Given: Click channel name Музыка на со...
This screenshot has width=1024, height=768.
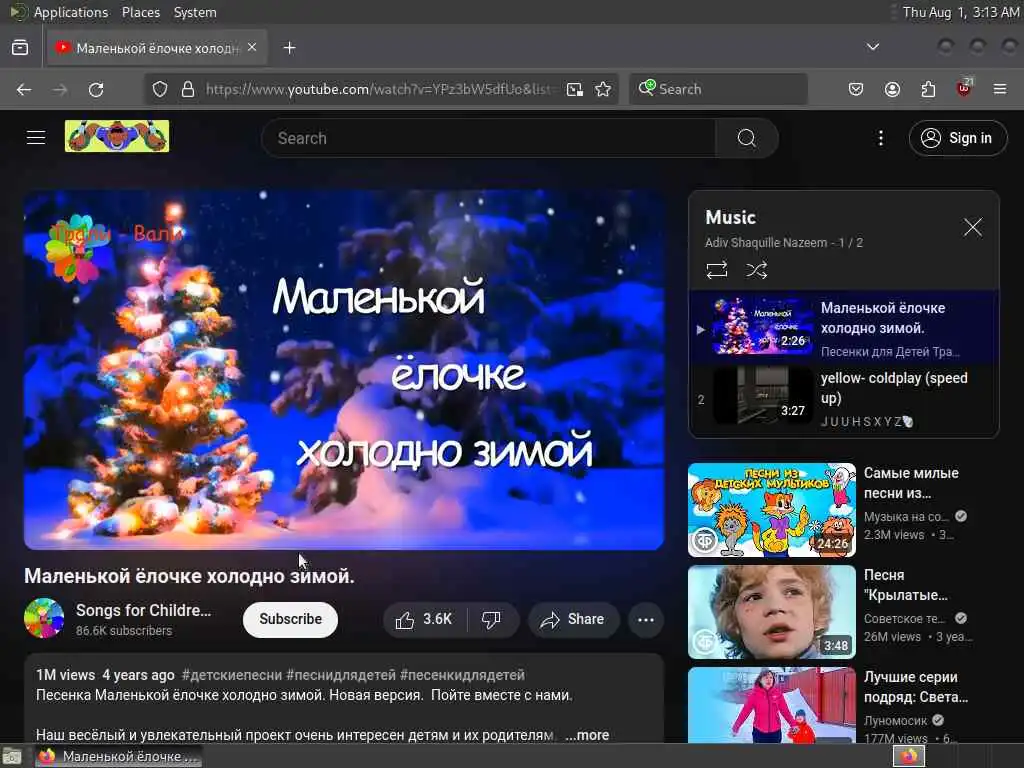Looking at the screenshot, I should click(x=906, y=517).
